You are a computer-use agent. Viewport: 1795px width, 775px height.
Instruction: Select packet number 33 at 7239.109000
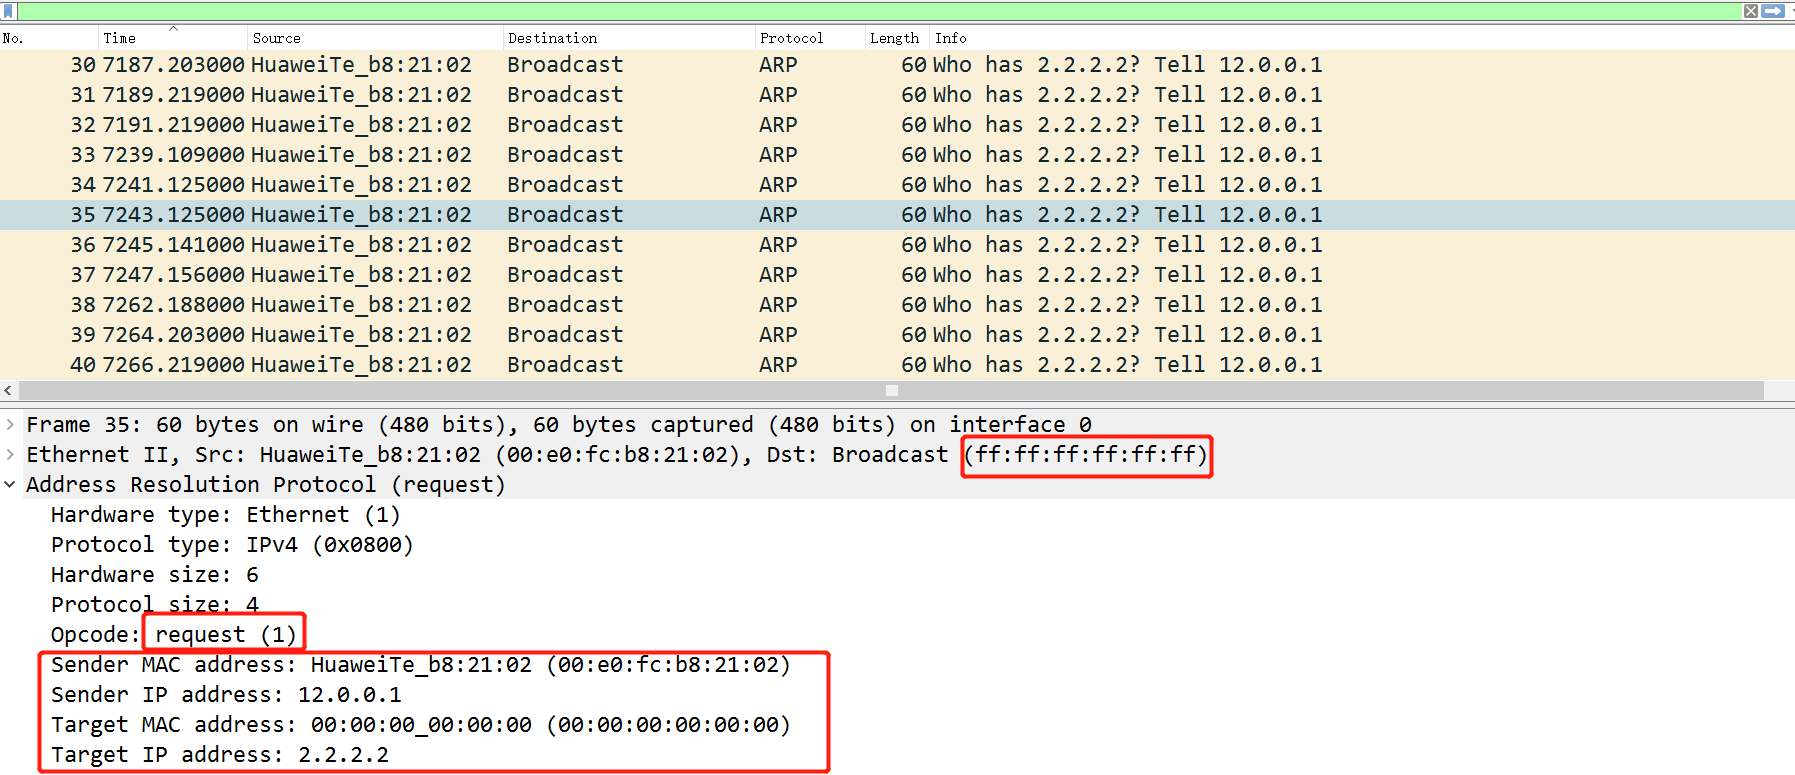[x=897, y=155]
